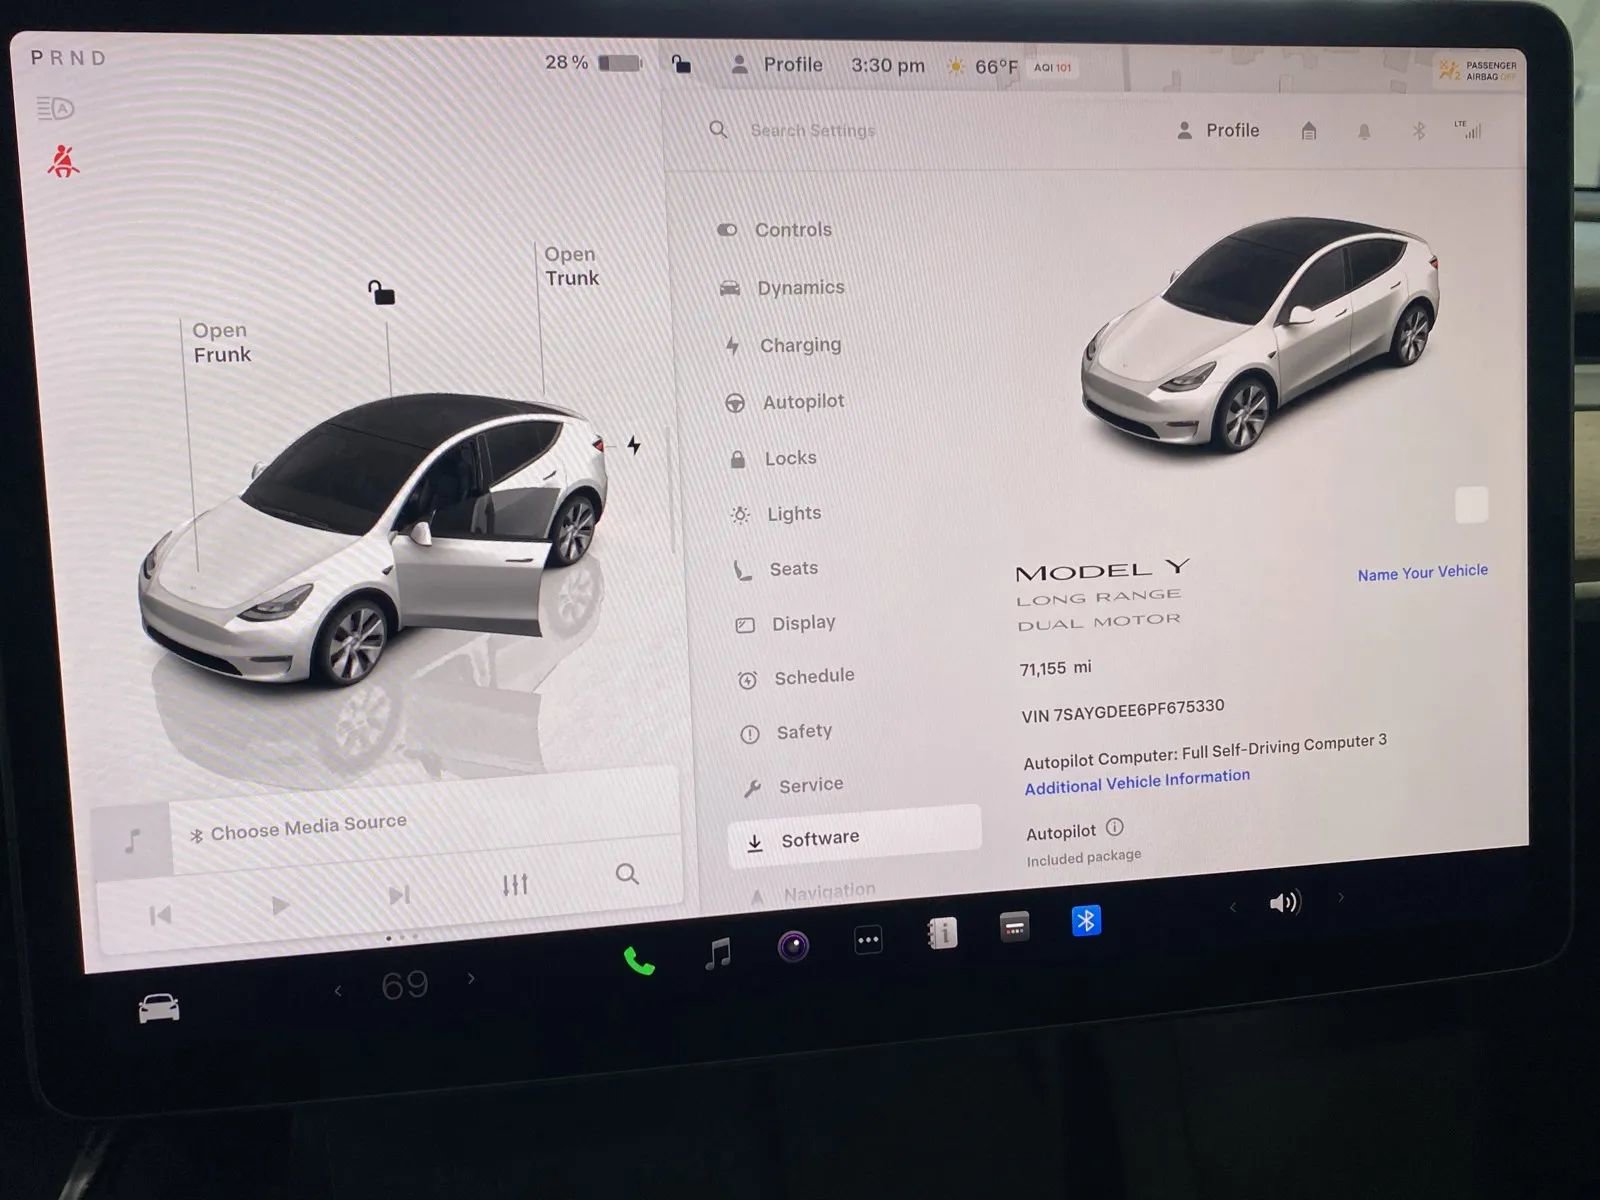
Task: Open the Phone app in bottom bar
Action: click(639, 962)
